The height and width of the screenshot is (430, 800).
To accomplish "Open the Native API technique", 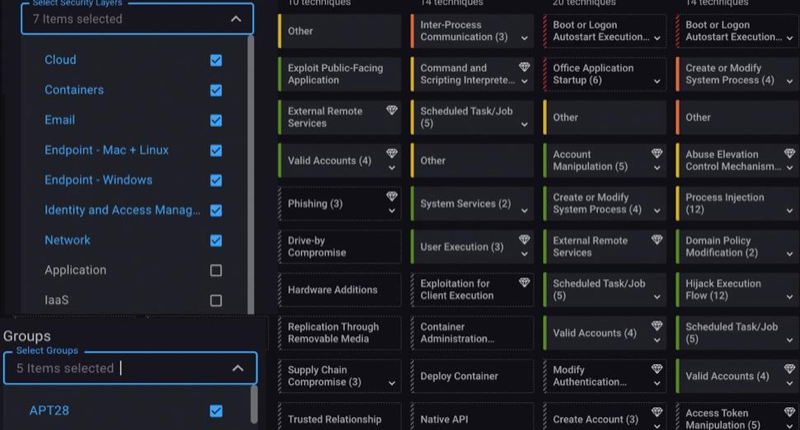I will click(x=472, y=418).
